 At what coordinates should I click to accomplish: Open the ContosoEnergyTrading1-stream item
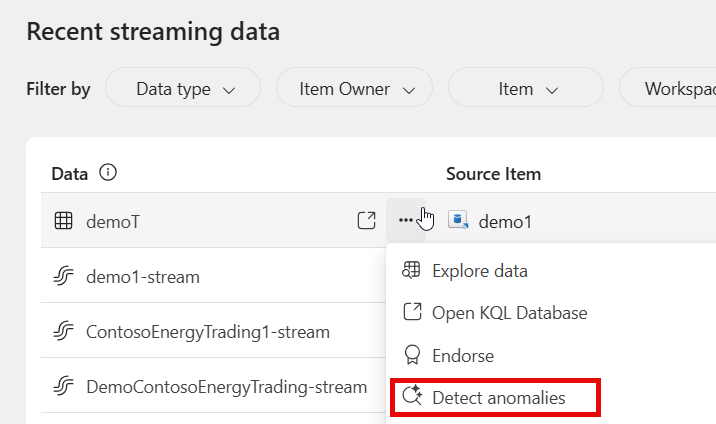click(208, 331)
